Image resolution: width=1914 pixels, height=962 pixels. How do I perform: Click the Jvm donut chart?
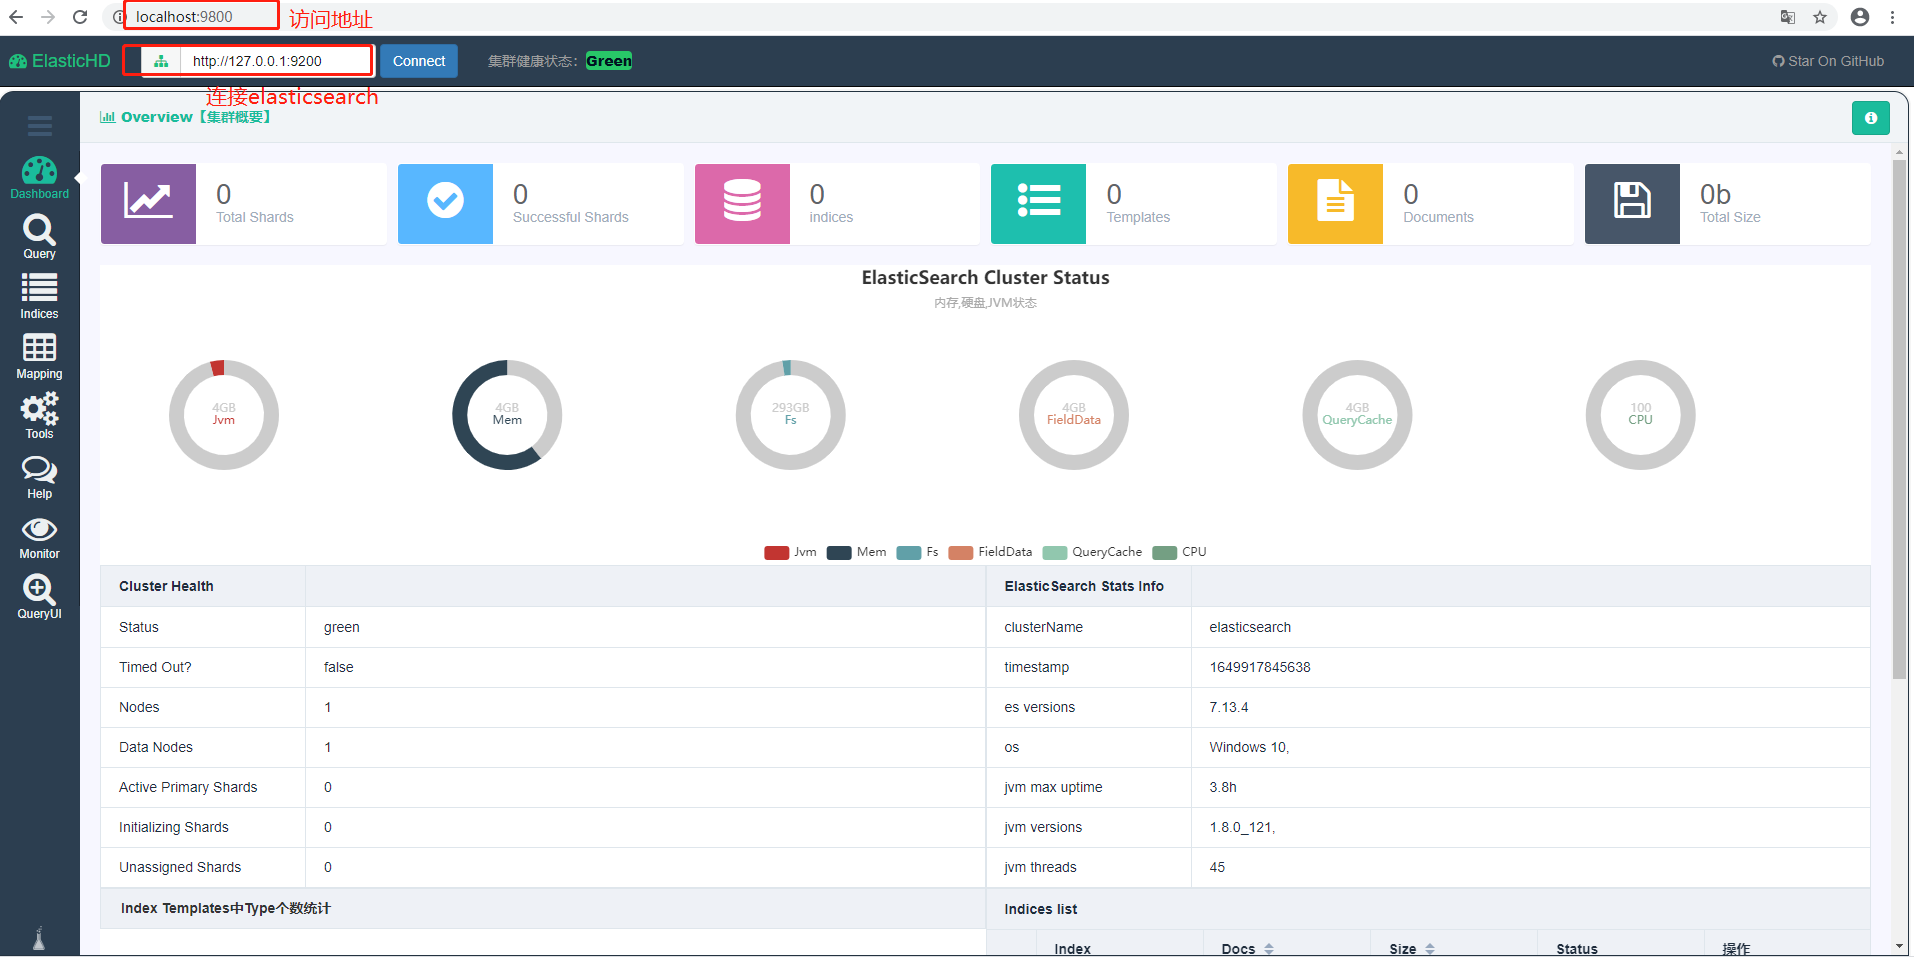tap(224, 414)
